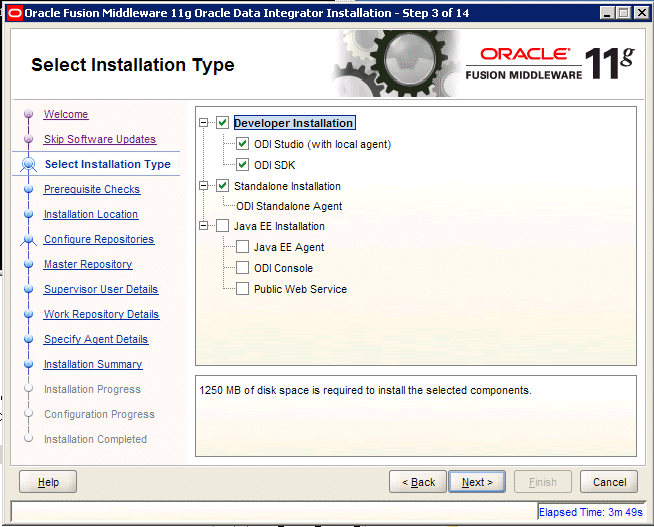This screenshot has height=527, width=654.
Task: Go to Master Repository step
Action: click(88, 264)
